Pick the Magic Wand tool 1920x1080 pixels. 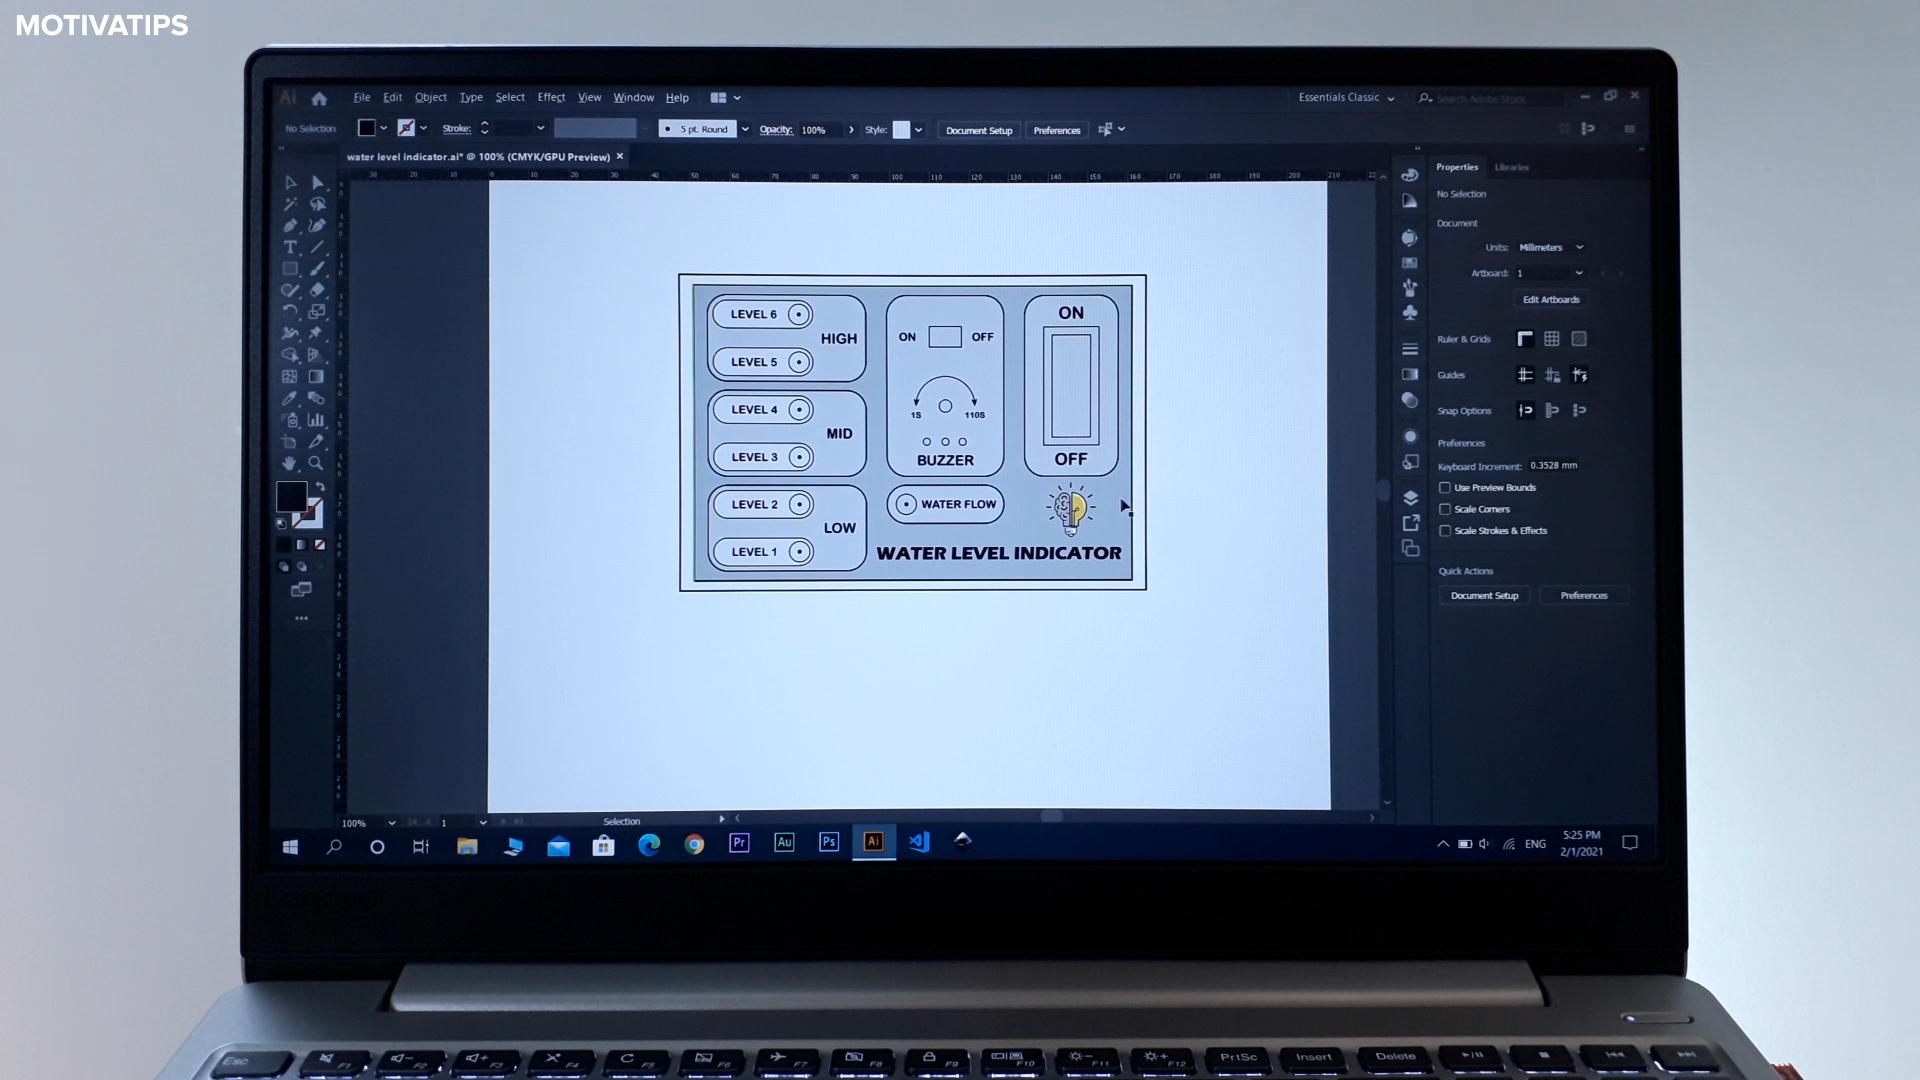[x=290, y=204]
